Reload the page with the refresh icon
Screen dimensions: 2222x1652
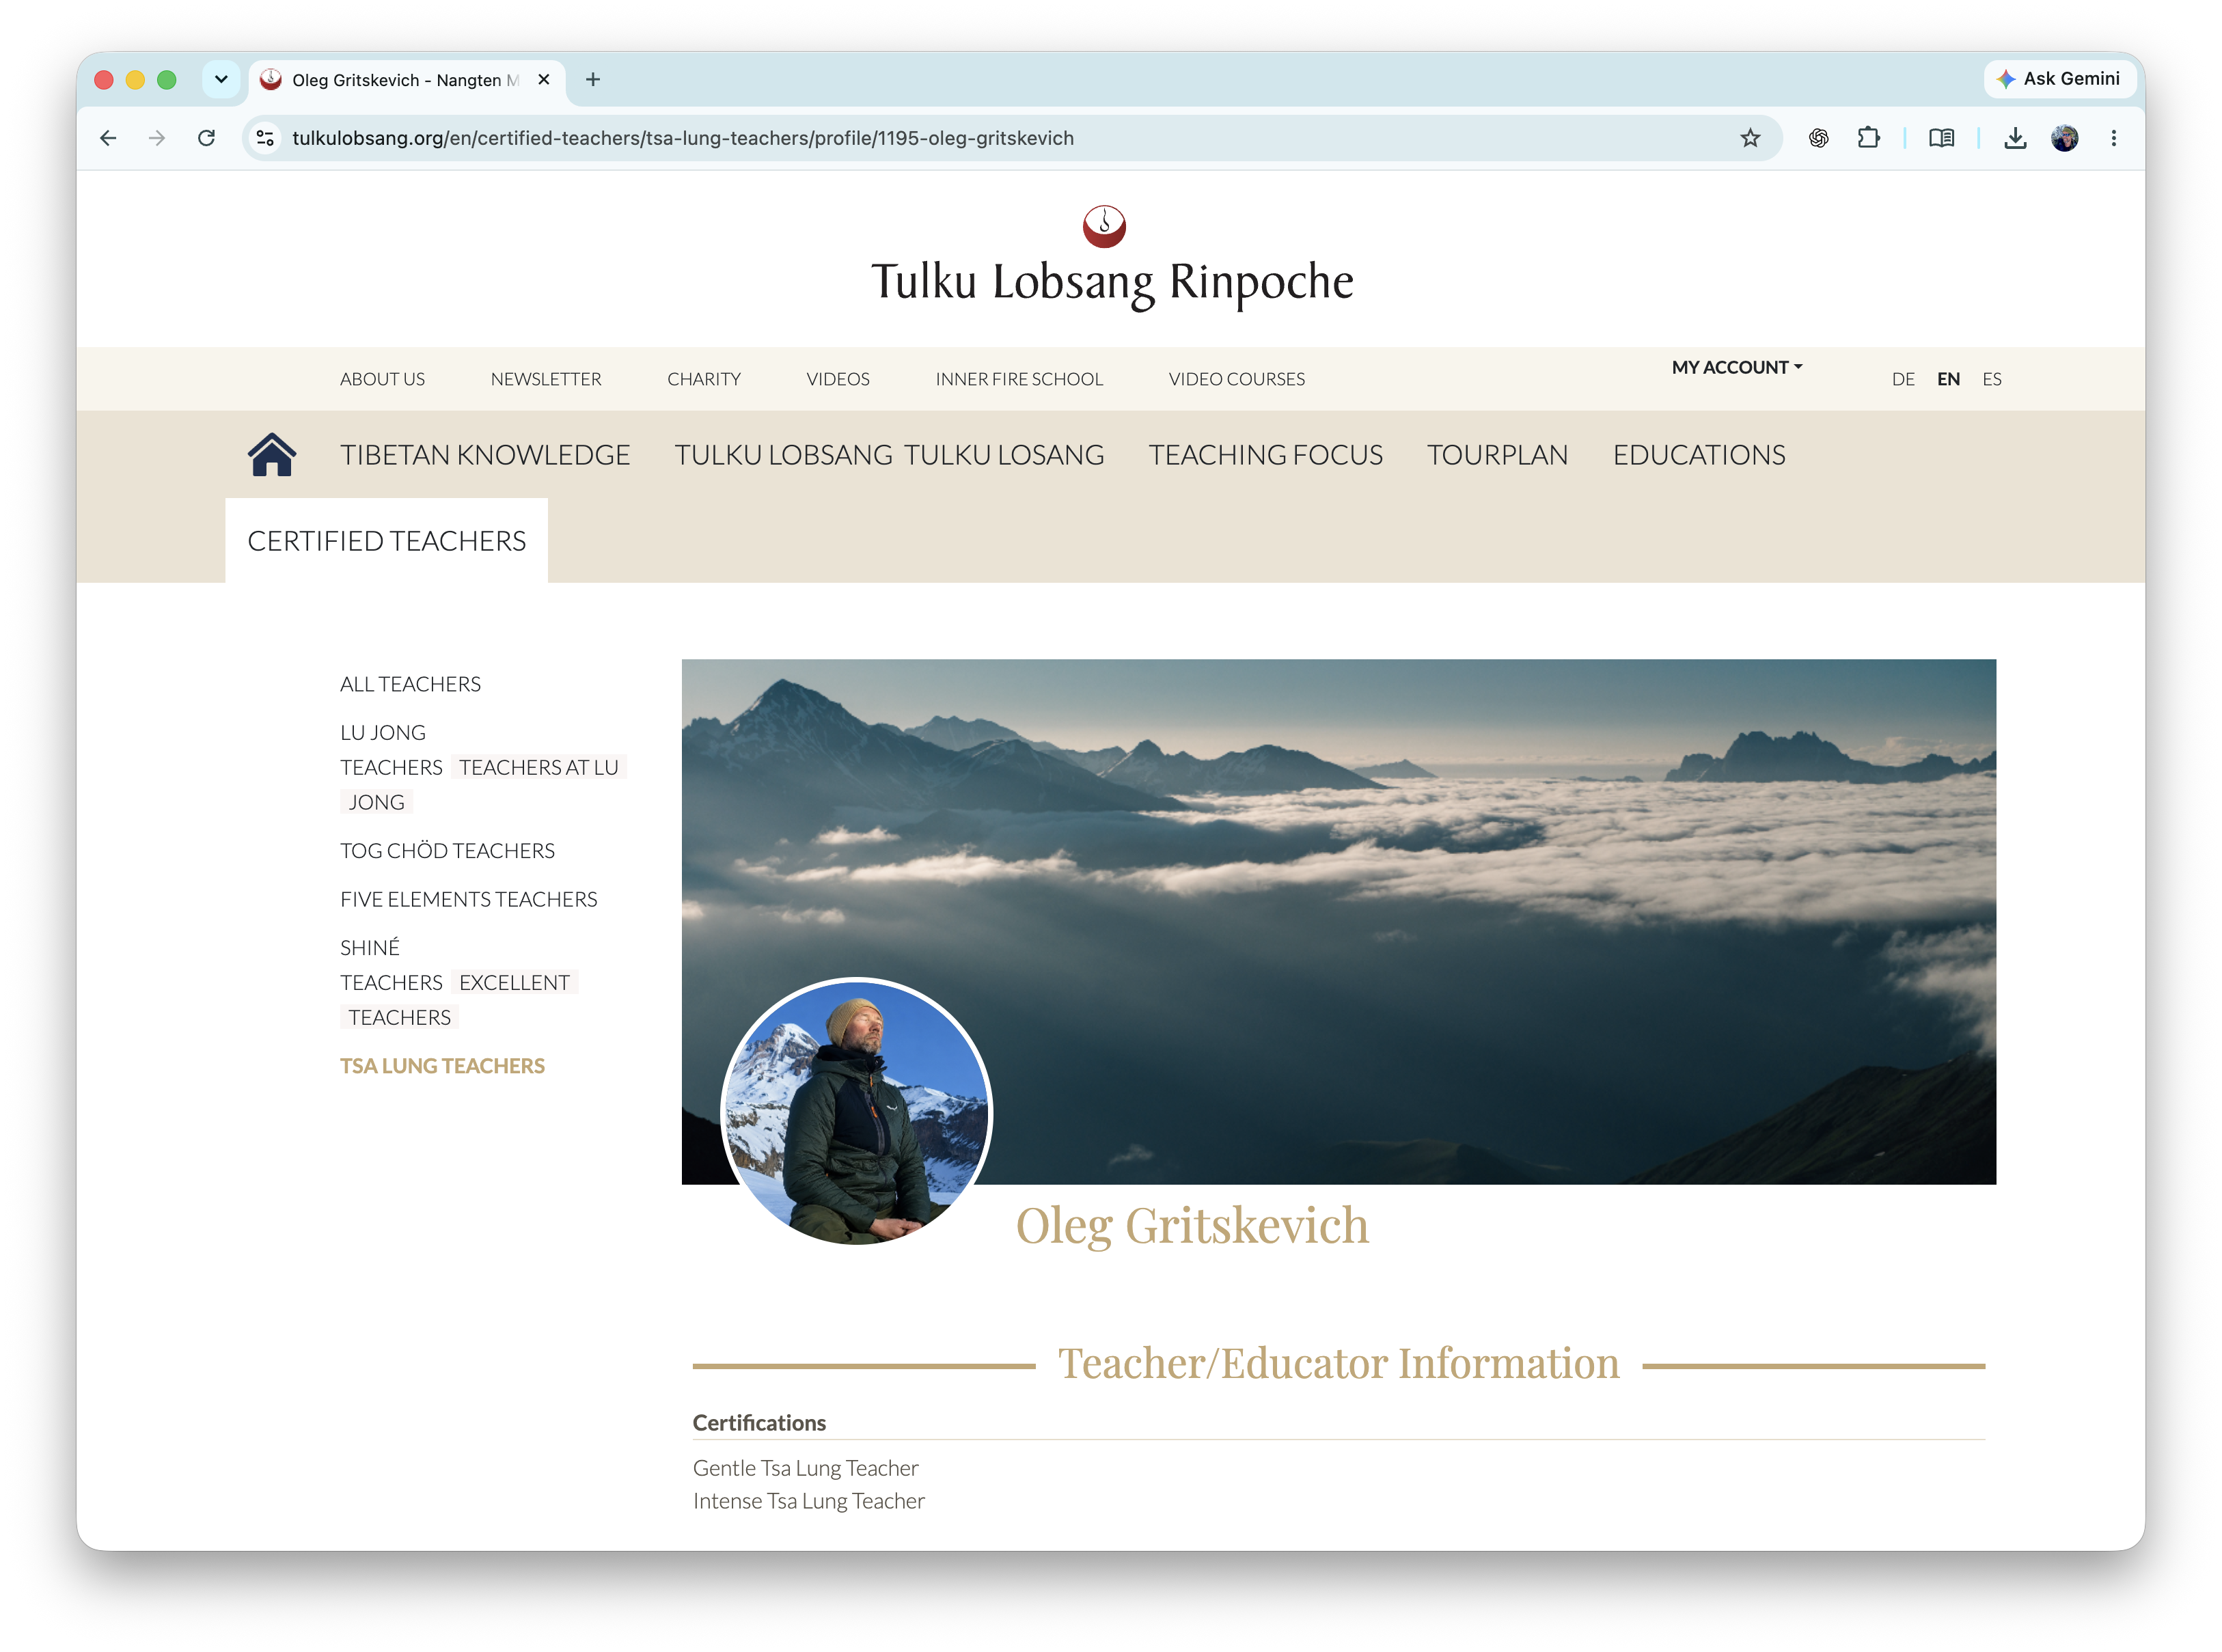click(x=206, y=138)
